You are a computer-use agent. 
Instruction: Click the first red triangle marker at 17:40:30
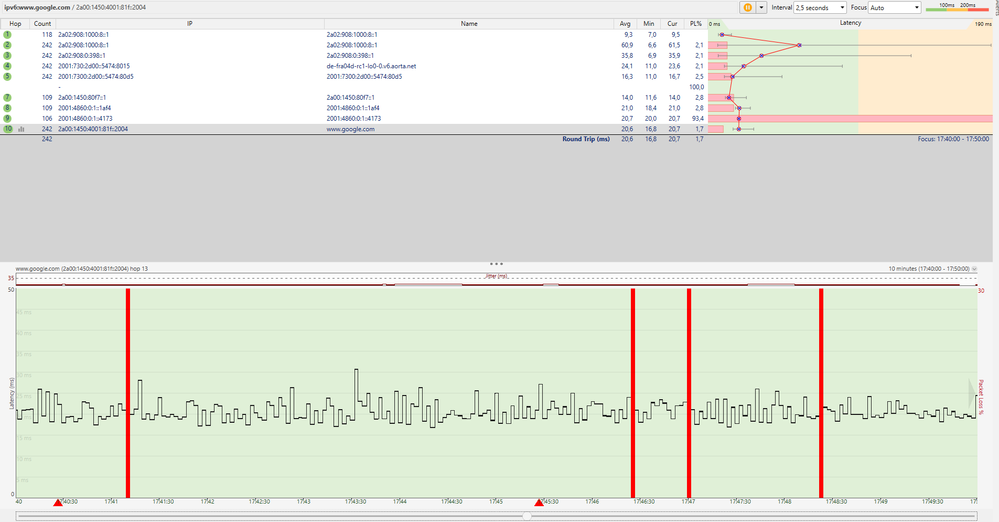[57, 502]
